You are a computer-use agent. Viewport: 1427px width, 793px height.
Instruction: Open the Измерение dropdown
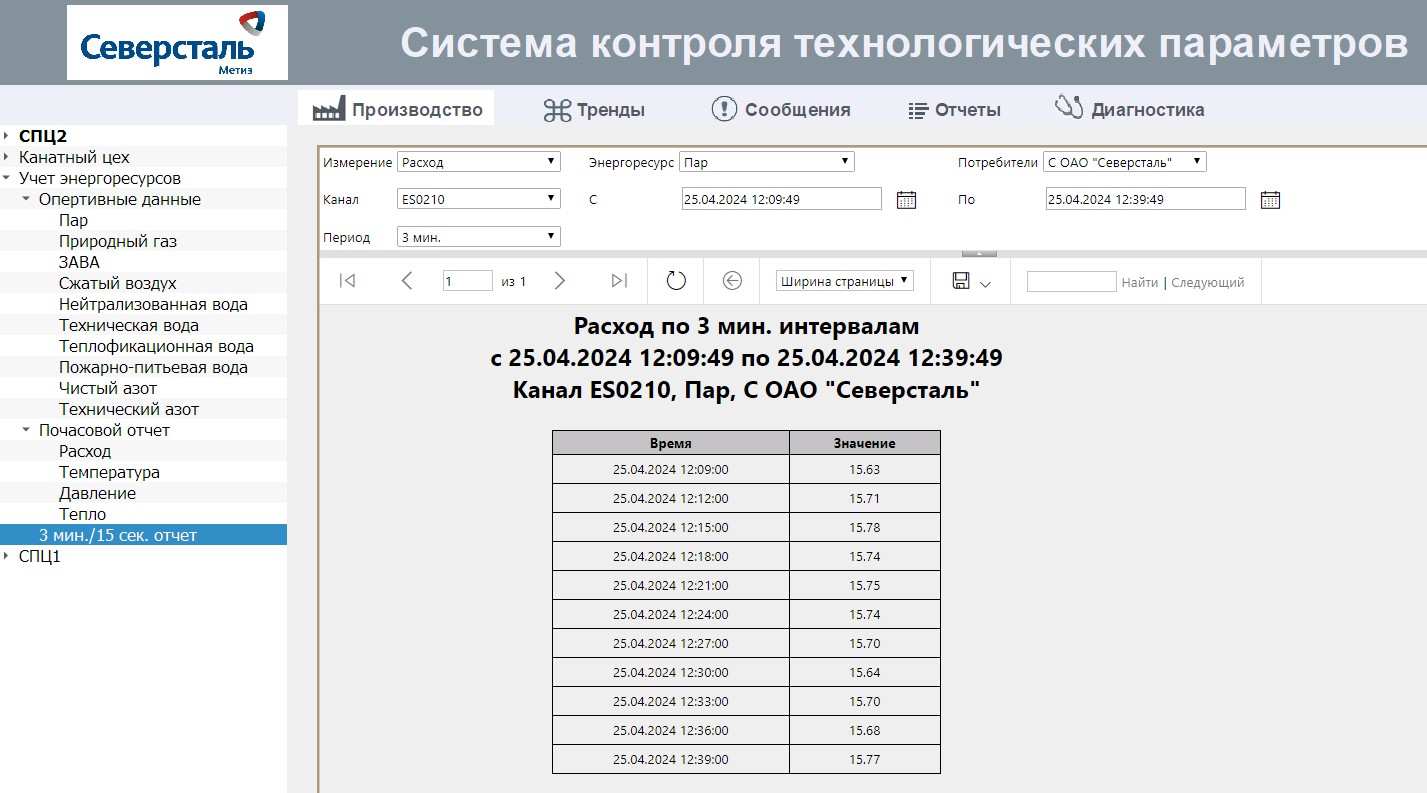pyautogui.click(x=478, y=162)
